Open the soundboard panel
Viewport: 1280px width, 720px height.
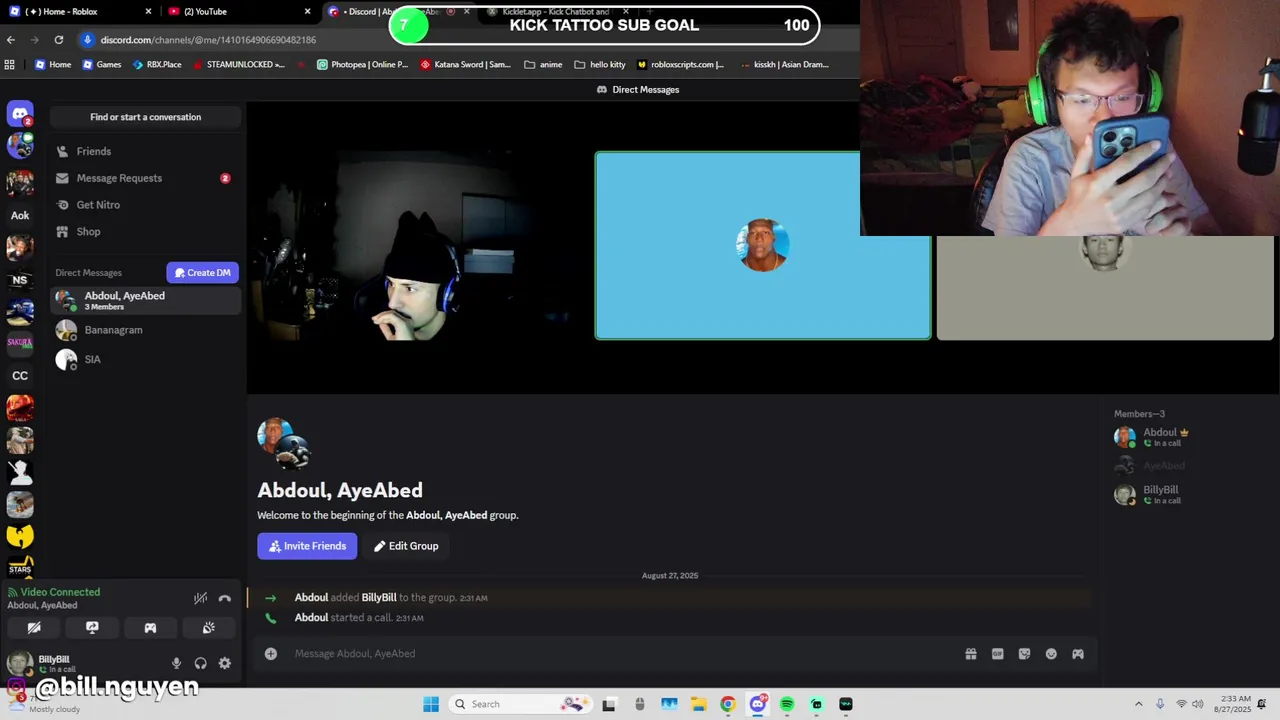(208, 628)
